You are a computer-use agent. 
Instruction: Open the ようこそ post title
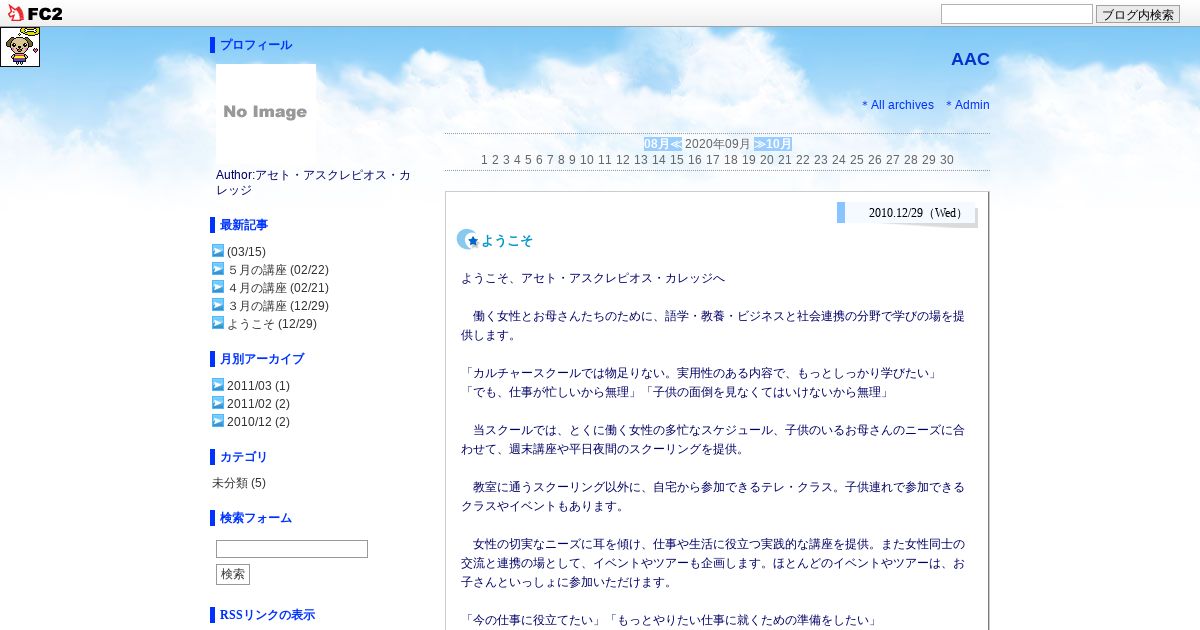[x=507, y=241]
